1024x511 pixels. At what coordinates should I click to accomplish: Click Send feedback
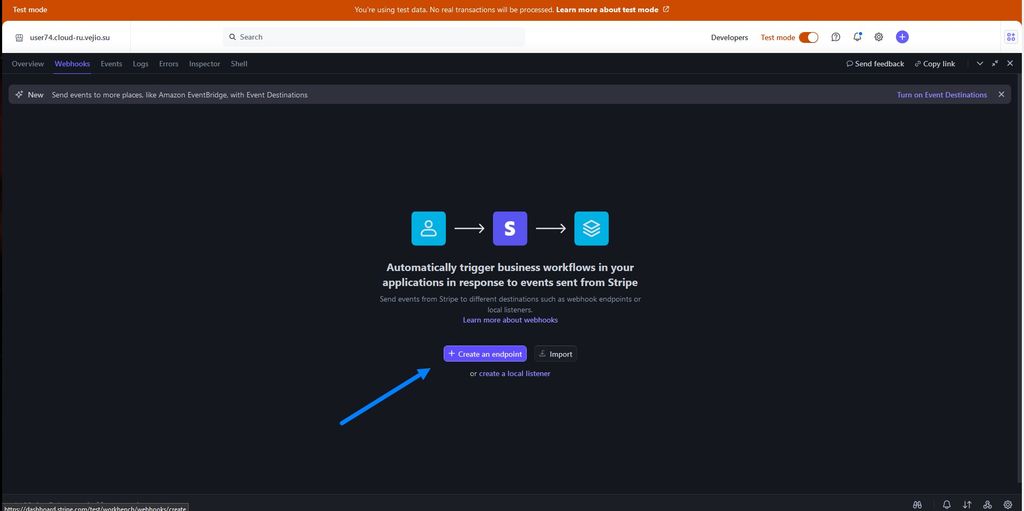click(x=875, y=63)
